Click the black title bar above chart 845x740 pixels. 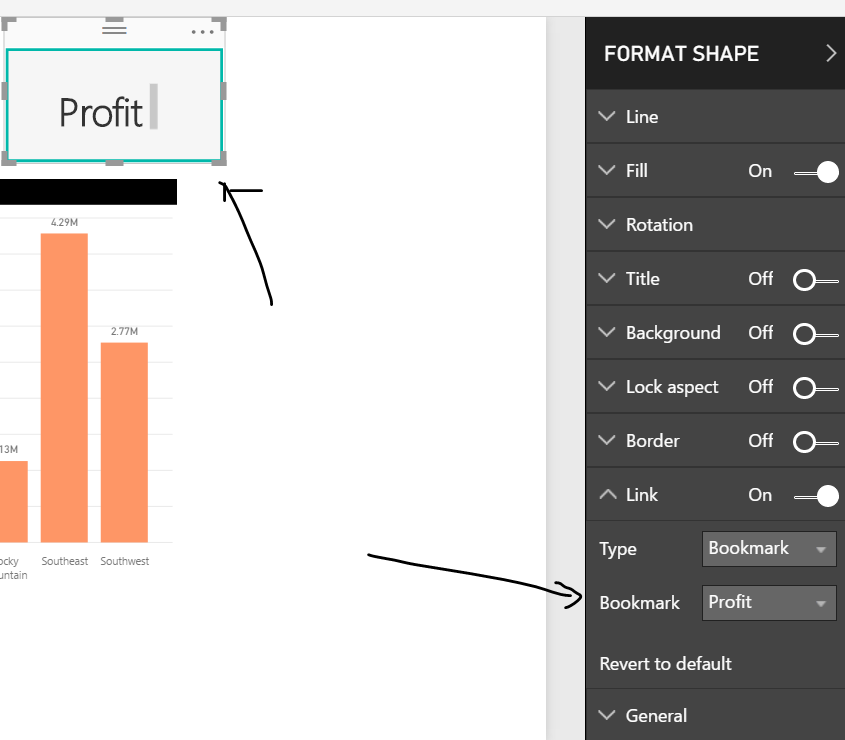click(88, 192)
